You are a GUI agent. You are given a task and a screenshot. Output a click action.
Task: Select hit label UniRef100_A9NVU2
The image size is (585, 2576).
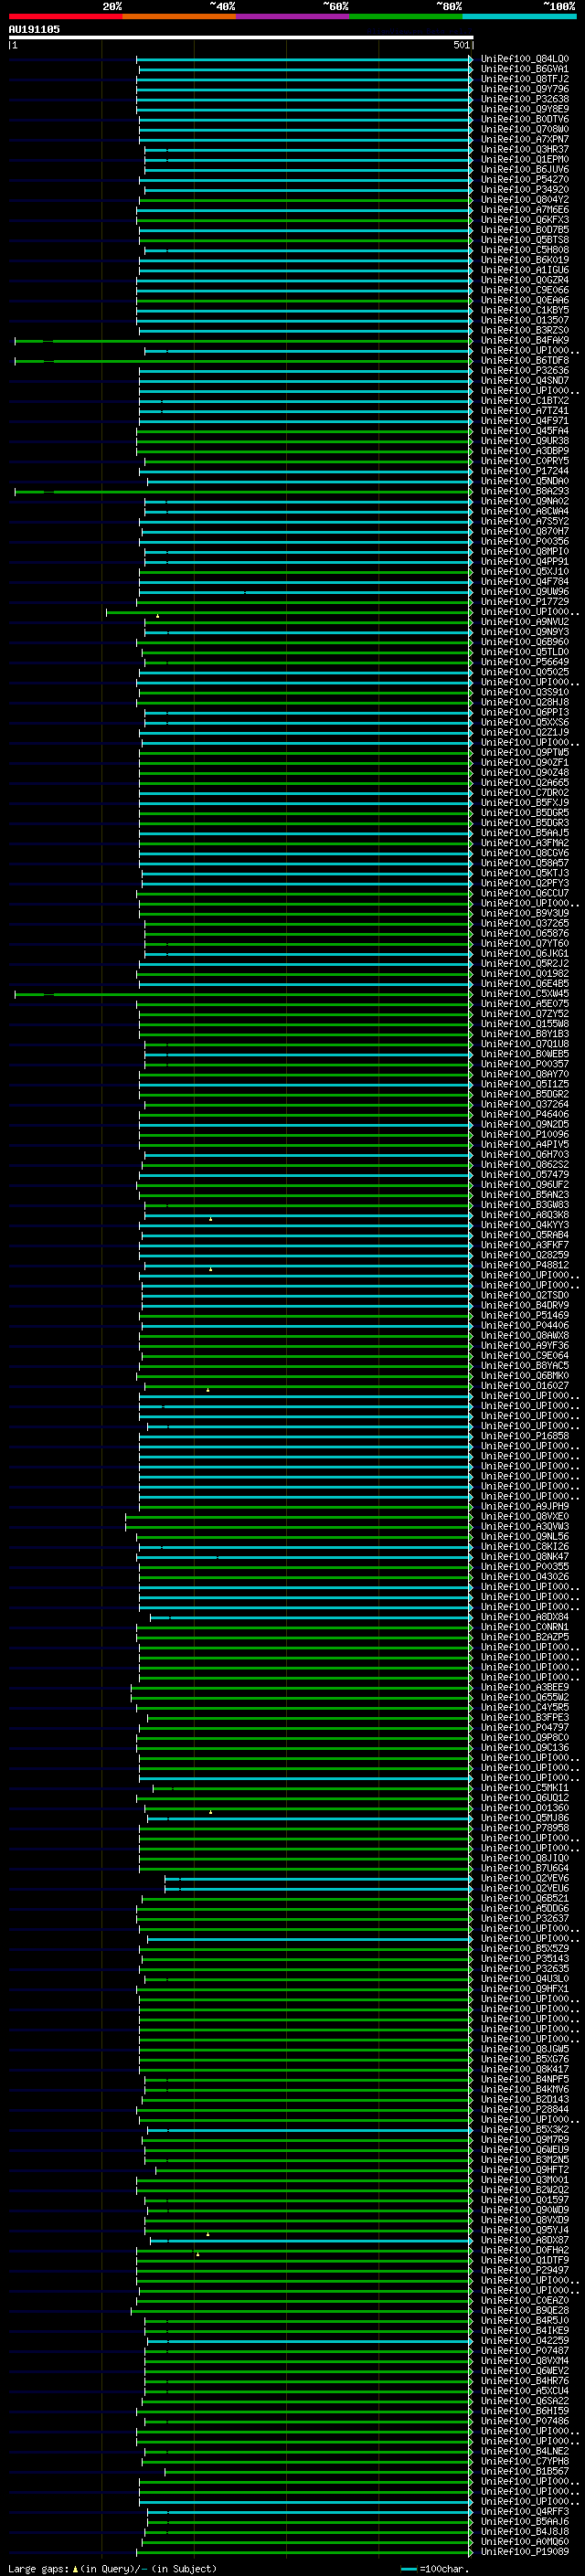click(x=525, y=622)
